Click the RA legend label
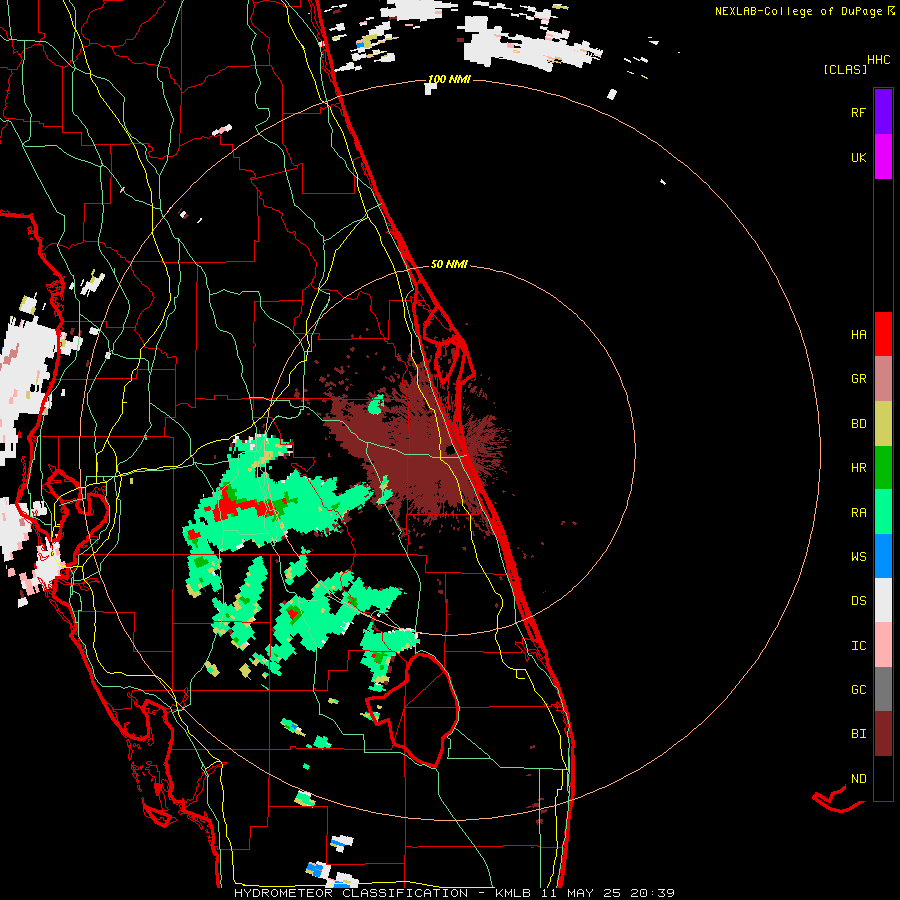The height and width of the screenshot is (900, 900). click(x=858, y=513)
